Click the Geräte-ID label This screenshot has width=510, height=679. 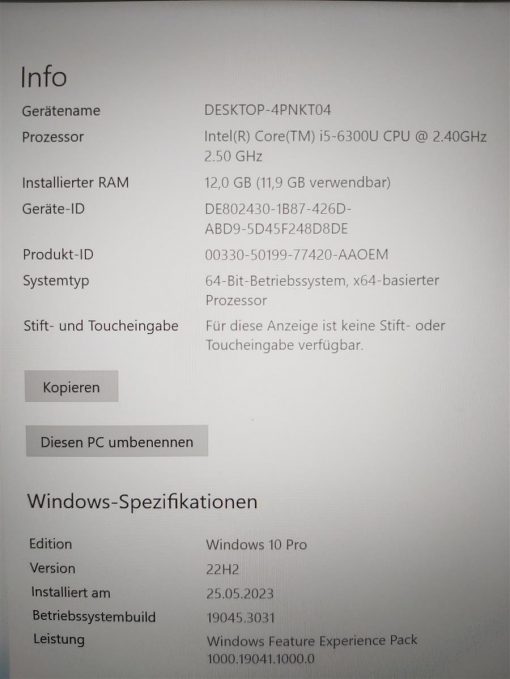coord(53,209)
